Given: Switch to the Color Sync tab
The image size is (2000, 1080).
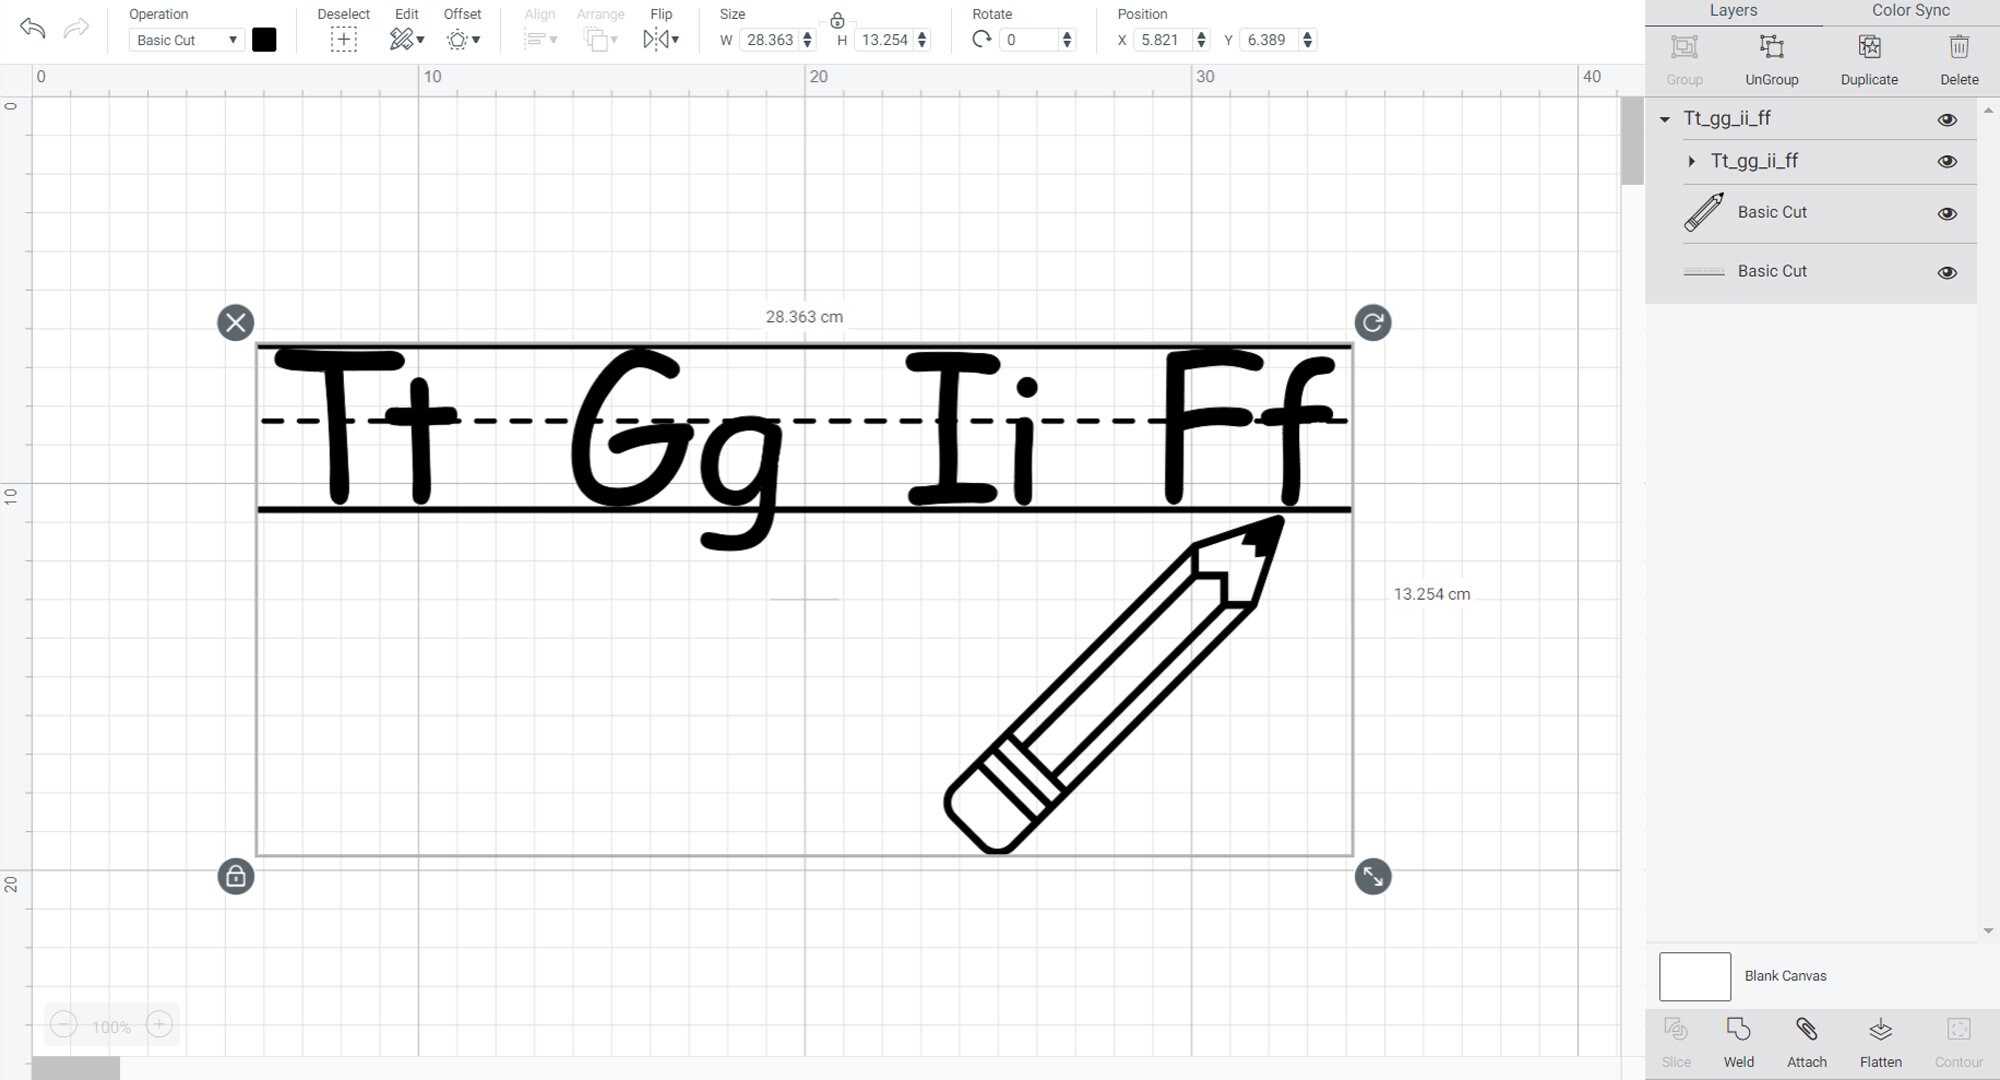Looking at the screenshot, I should (x=1909, y=10).
